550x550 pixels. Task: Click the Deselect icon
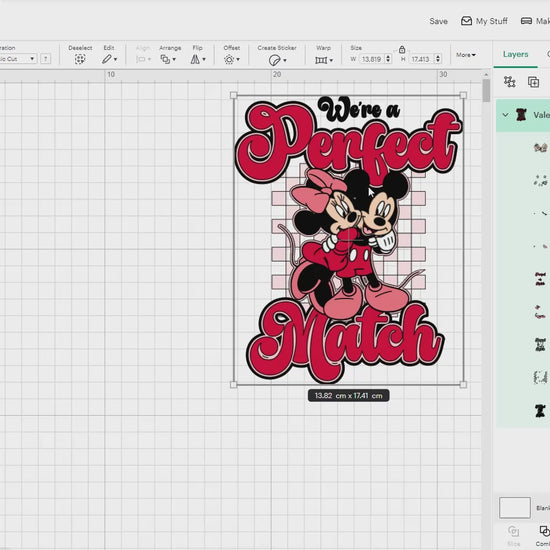pos(80,59)
